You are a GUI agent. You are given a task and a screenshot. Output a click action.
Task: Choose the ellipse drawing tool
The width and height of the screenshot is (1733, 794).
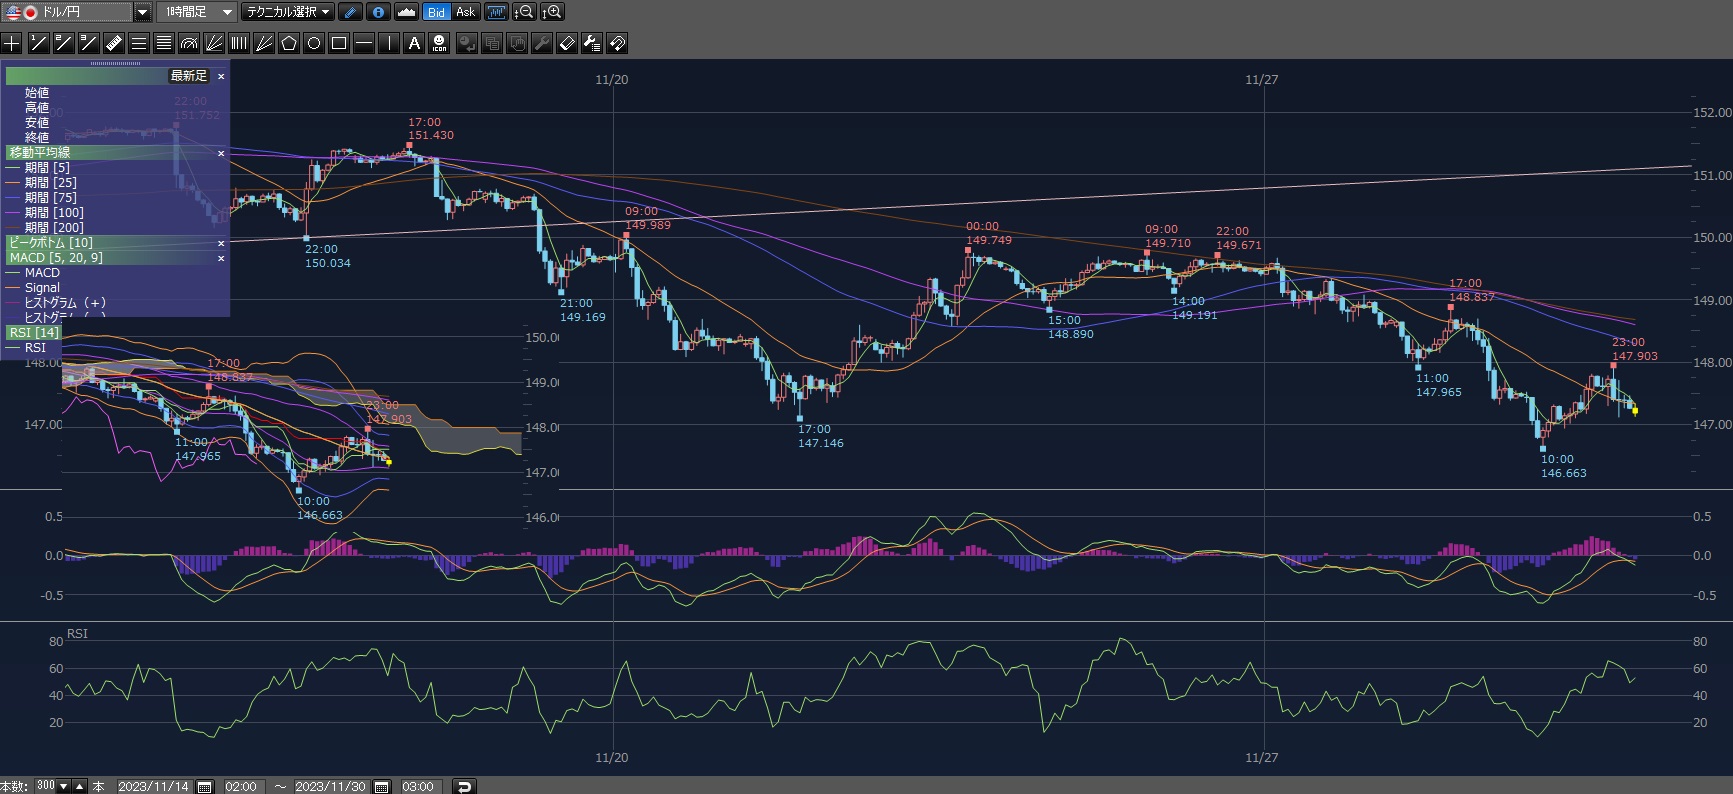point(314,43)
